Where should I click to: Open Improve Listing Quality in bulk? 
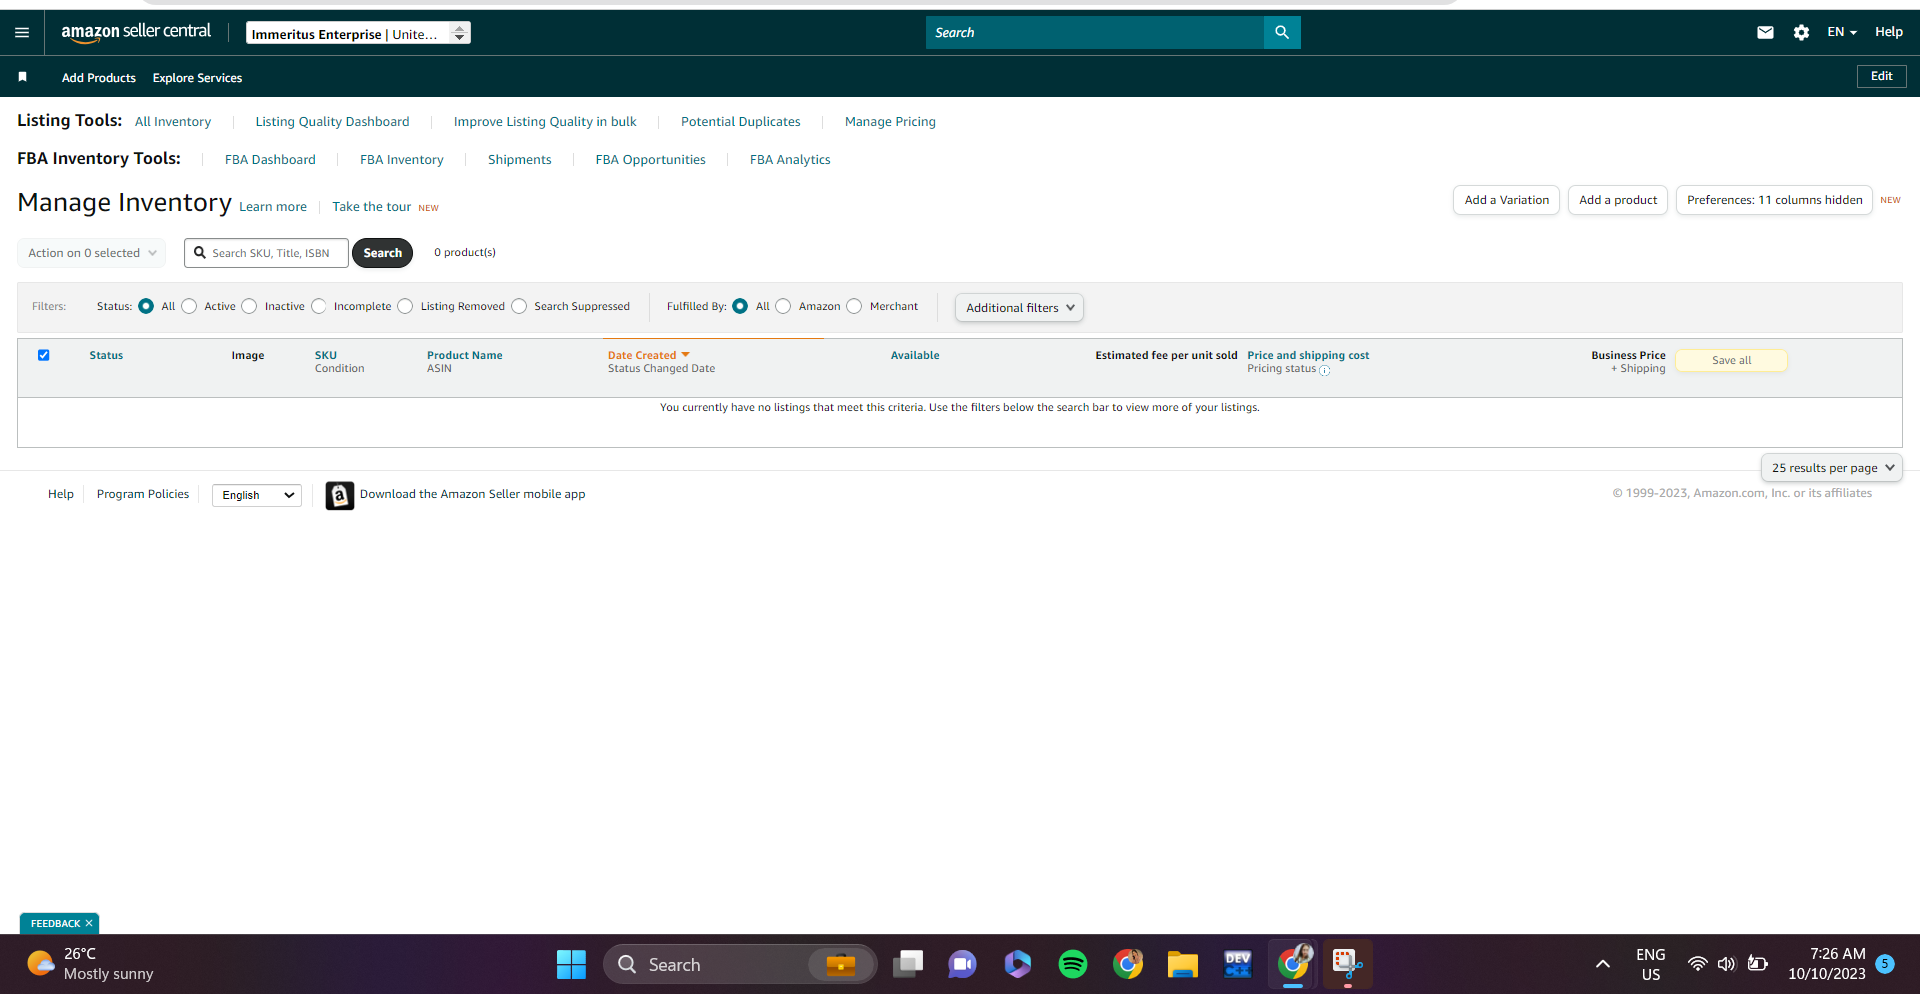(x=545, y=122)
